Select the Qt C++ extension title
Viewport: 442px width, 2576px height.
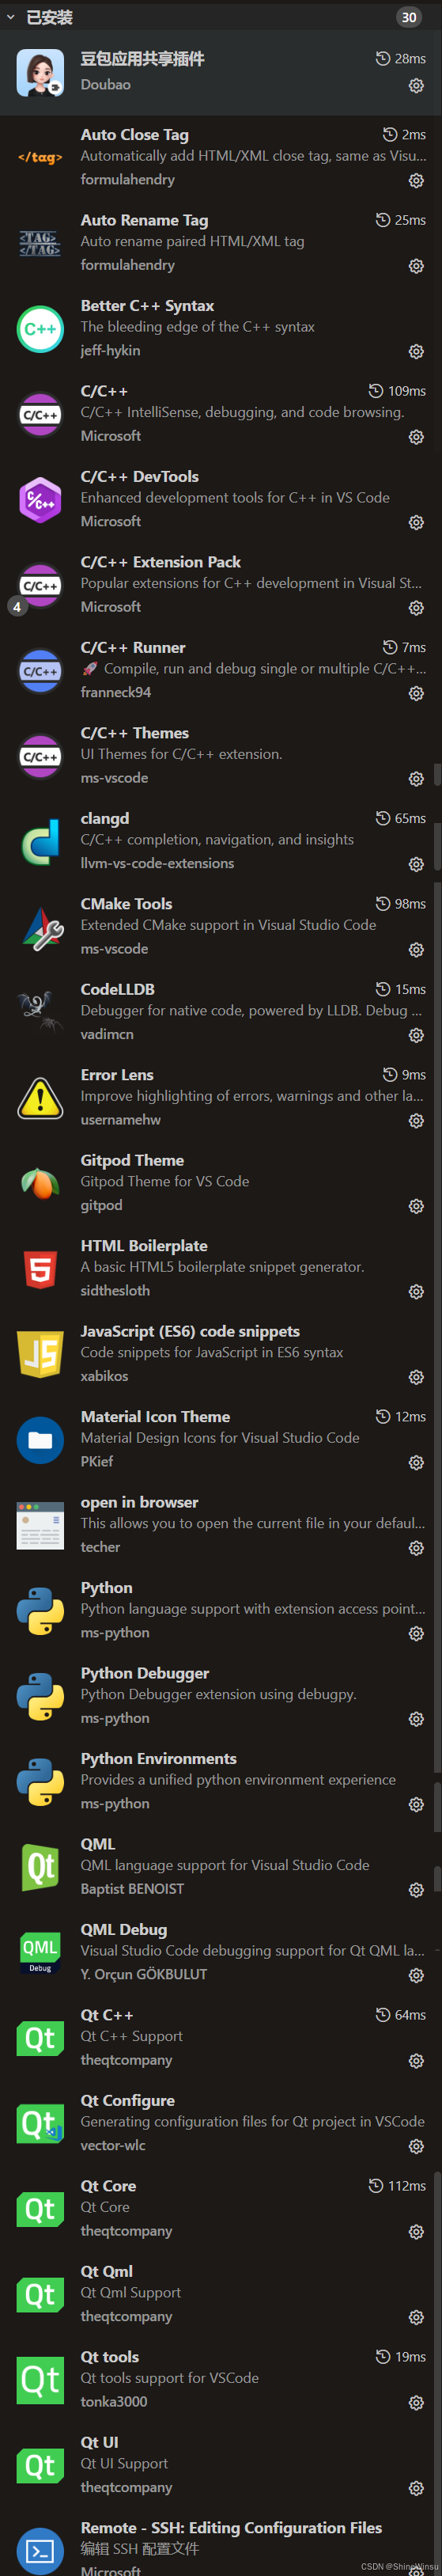pos(106,2015)
